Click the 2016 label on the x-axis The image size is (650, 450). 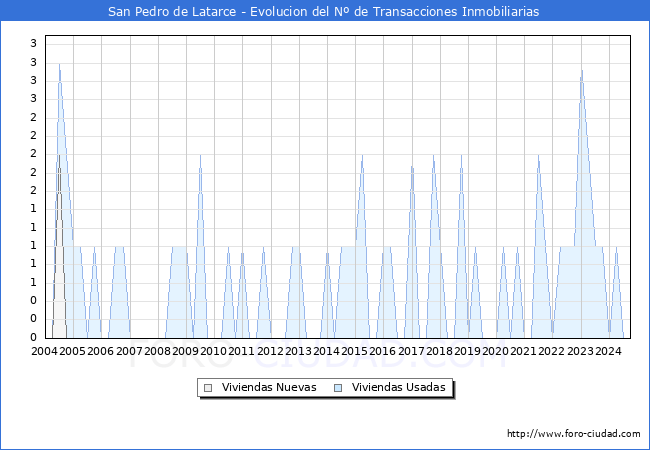click(x=383, y=352)
